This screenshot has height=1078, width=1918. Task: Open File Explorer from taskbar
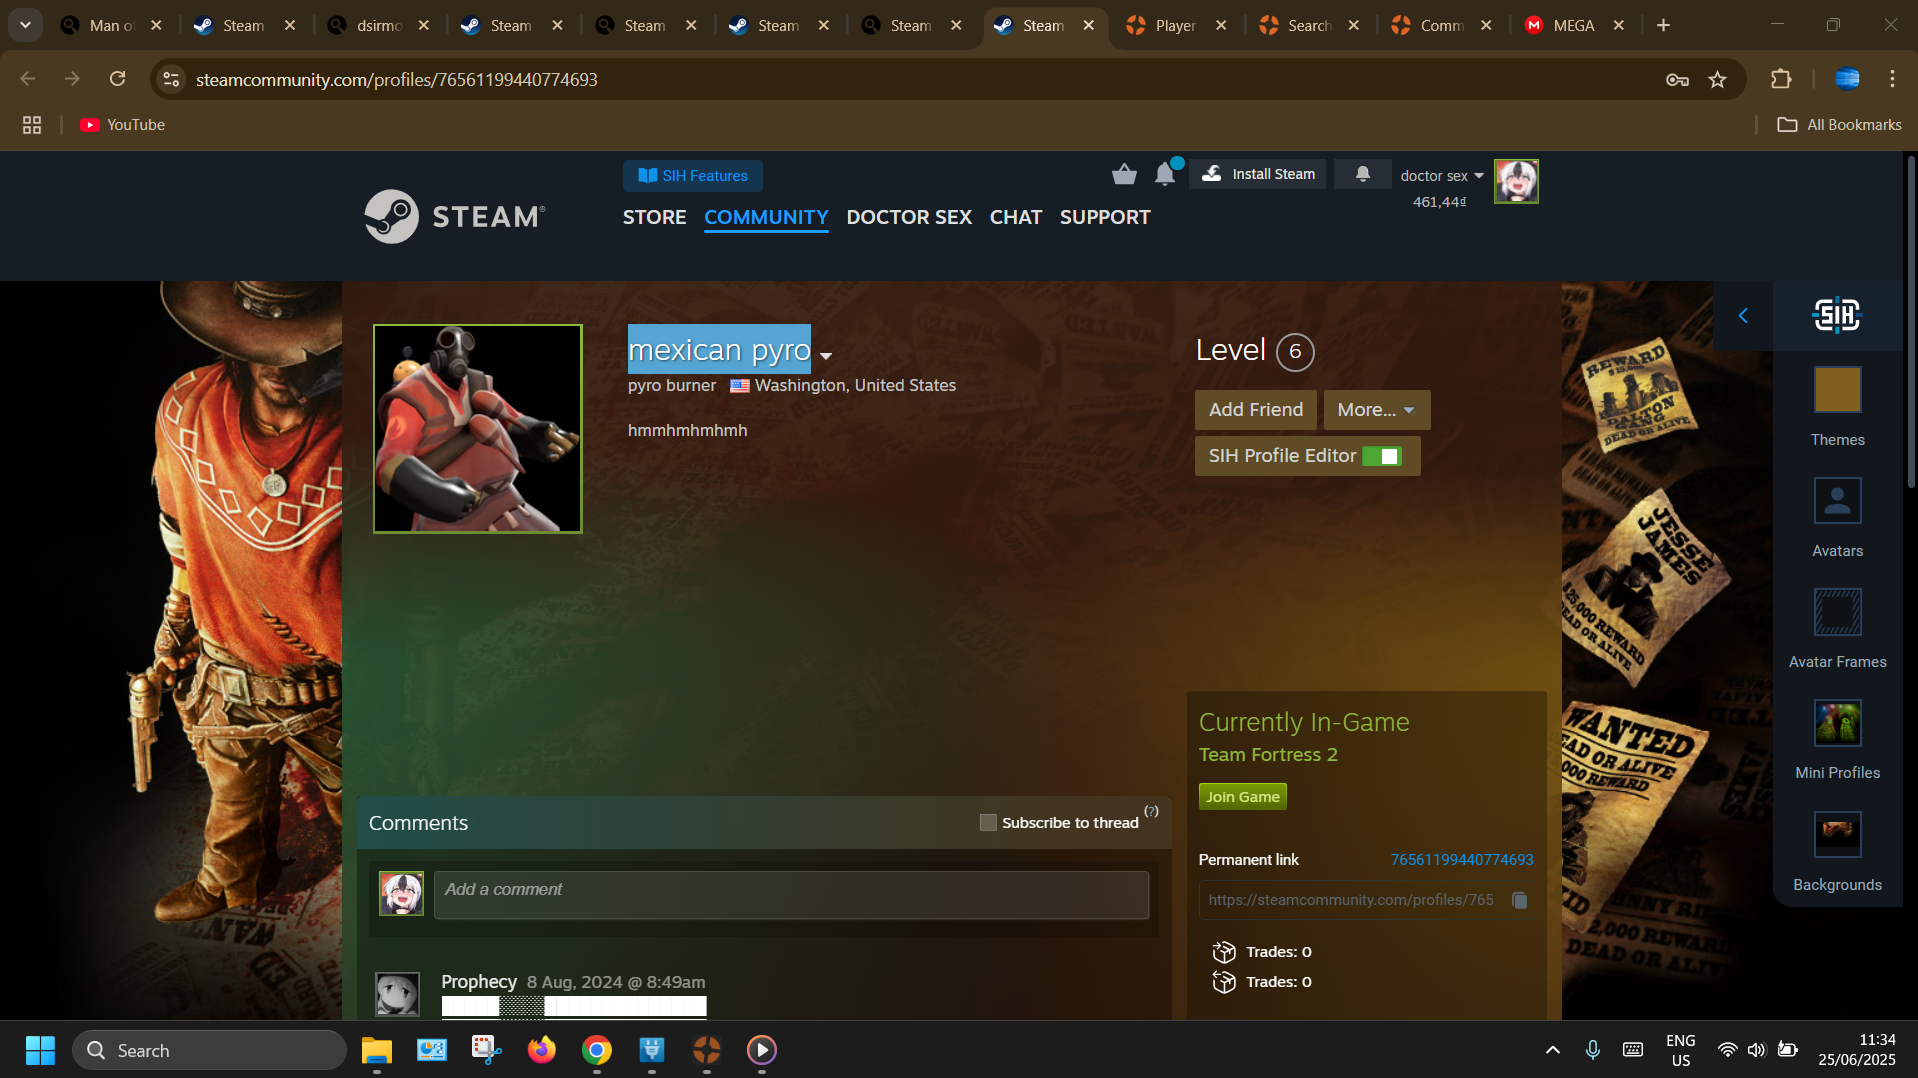[x=376, y=1050]
